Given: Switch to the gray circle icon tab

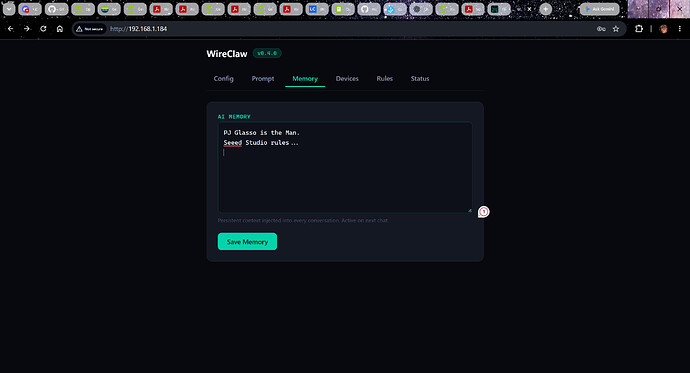Looking at the screenshot, I should click(x=421, y=9).
